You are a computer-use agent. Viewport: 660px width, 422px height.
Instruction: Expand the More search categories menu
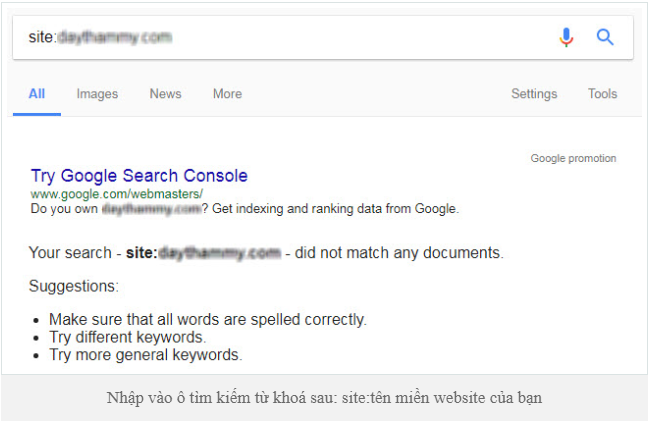pyautogui.click(x=227, y=94)
